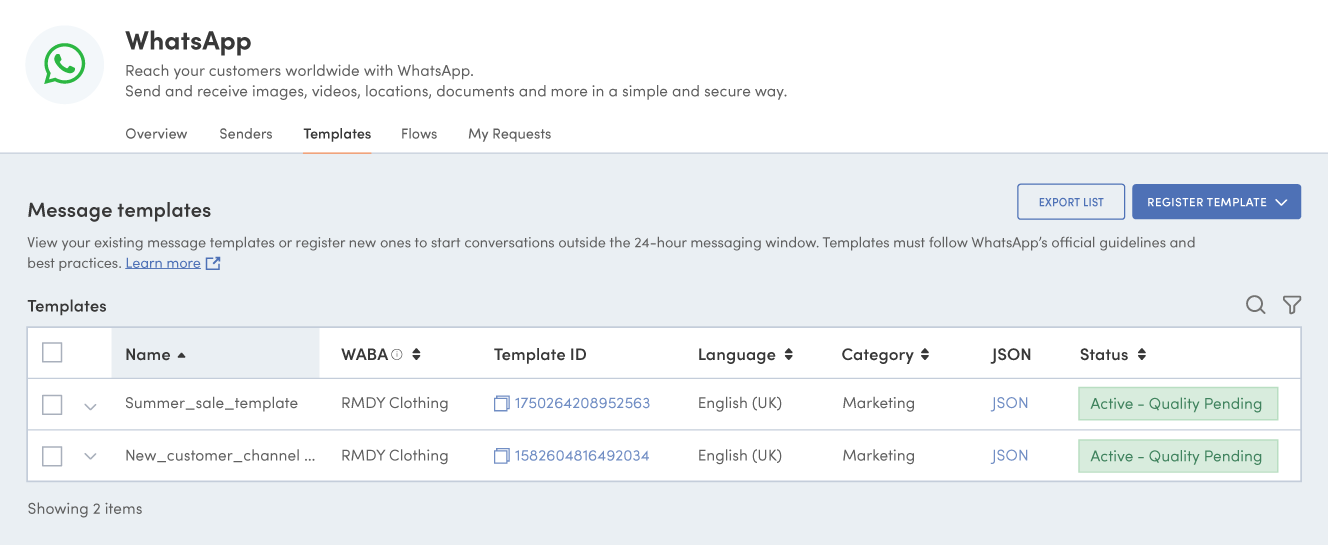Viewport: 1328px width, 545px height.
Task: Select the Templates tab
Action: pos(337,134)
